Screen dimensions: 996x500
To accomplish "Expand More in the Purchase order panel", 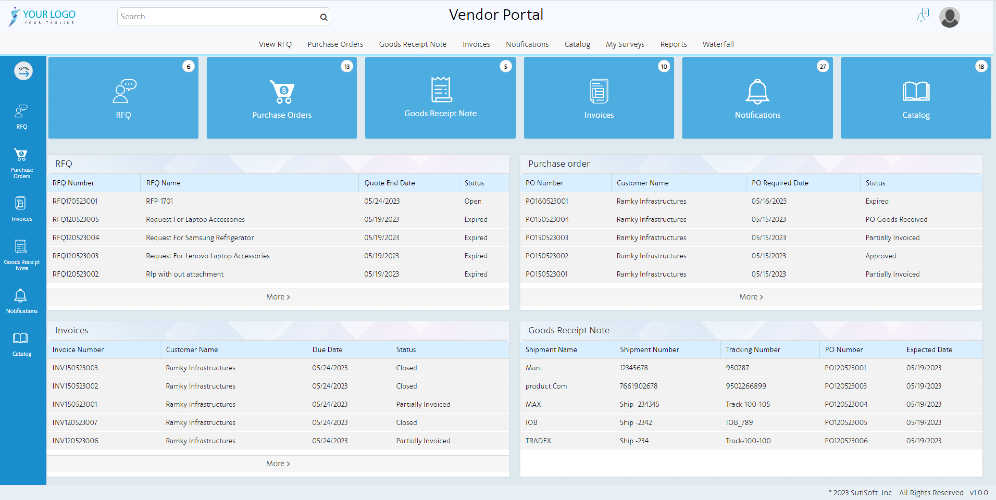I will click(x=751, y=297).
